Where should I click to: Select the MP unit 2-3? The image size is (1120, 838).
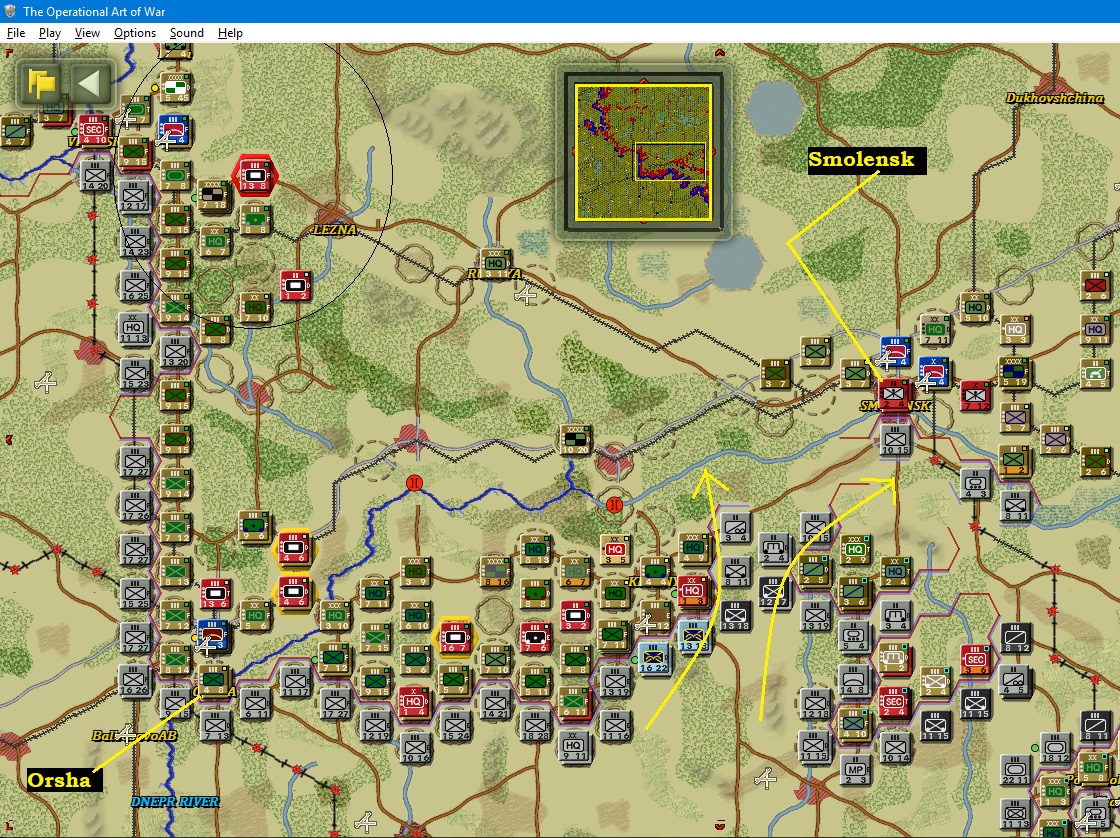click(x=855, y=769)
